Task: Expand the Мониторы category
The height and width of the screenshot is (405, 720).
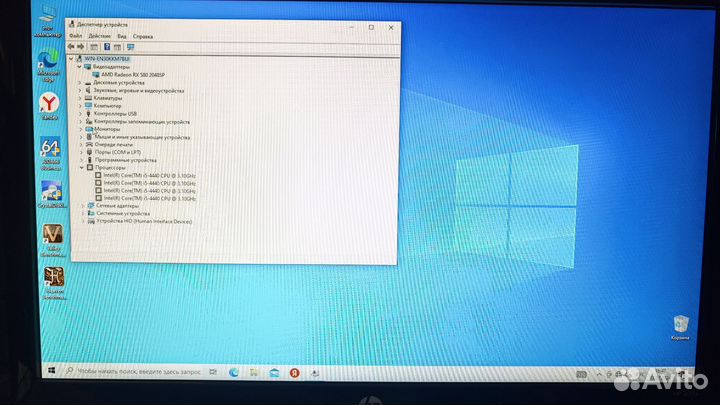Action: (x=81, y=129)
